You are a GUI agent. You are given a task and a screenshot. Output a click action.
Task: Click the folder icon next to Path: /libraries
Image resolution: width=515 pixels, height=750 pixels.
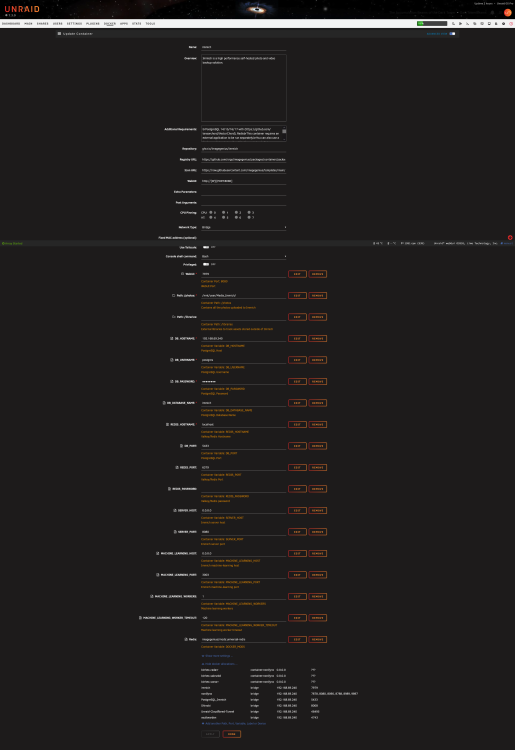pyautogui.click(x=174, y=317)
